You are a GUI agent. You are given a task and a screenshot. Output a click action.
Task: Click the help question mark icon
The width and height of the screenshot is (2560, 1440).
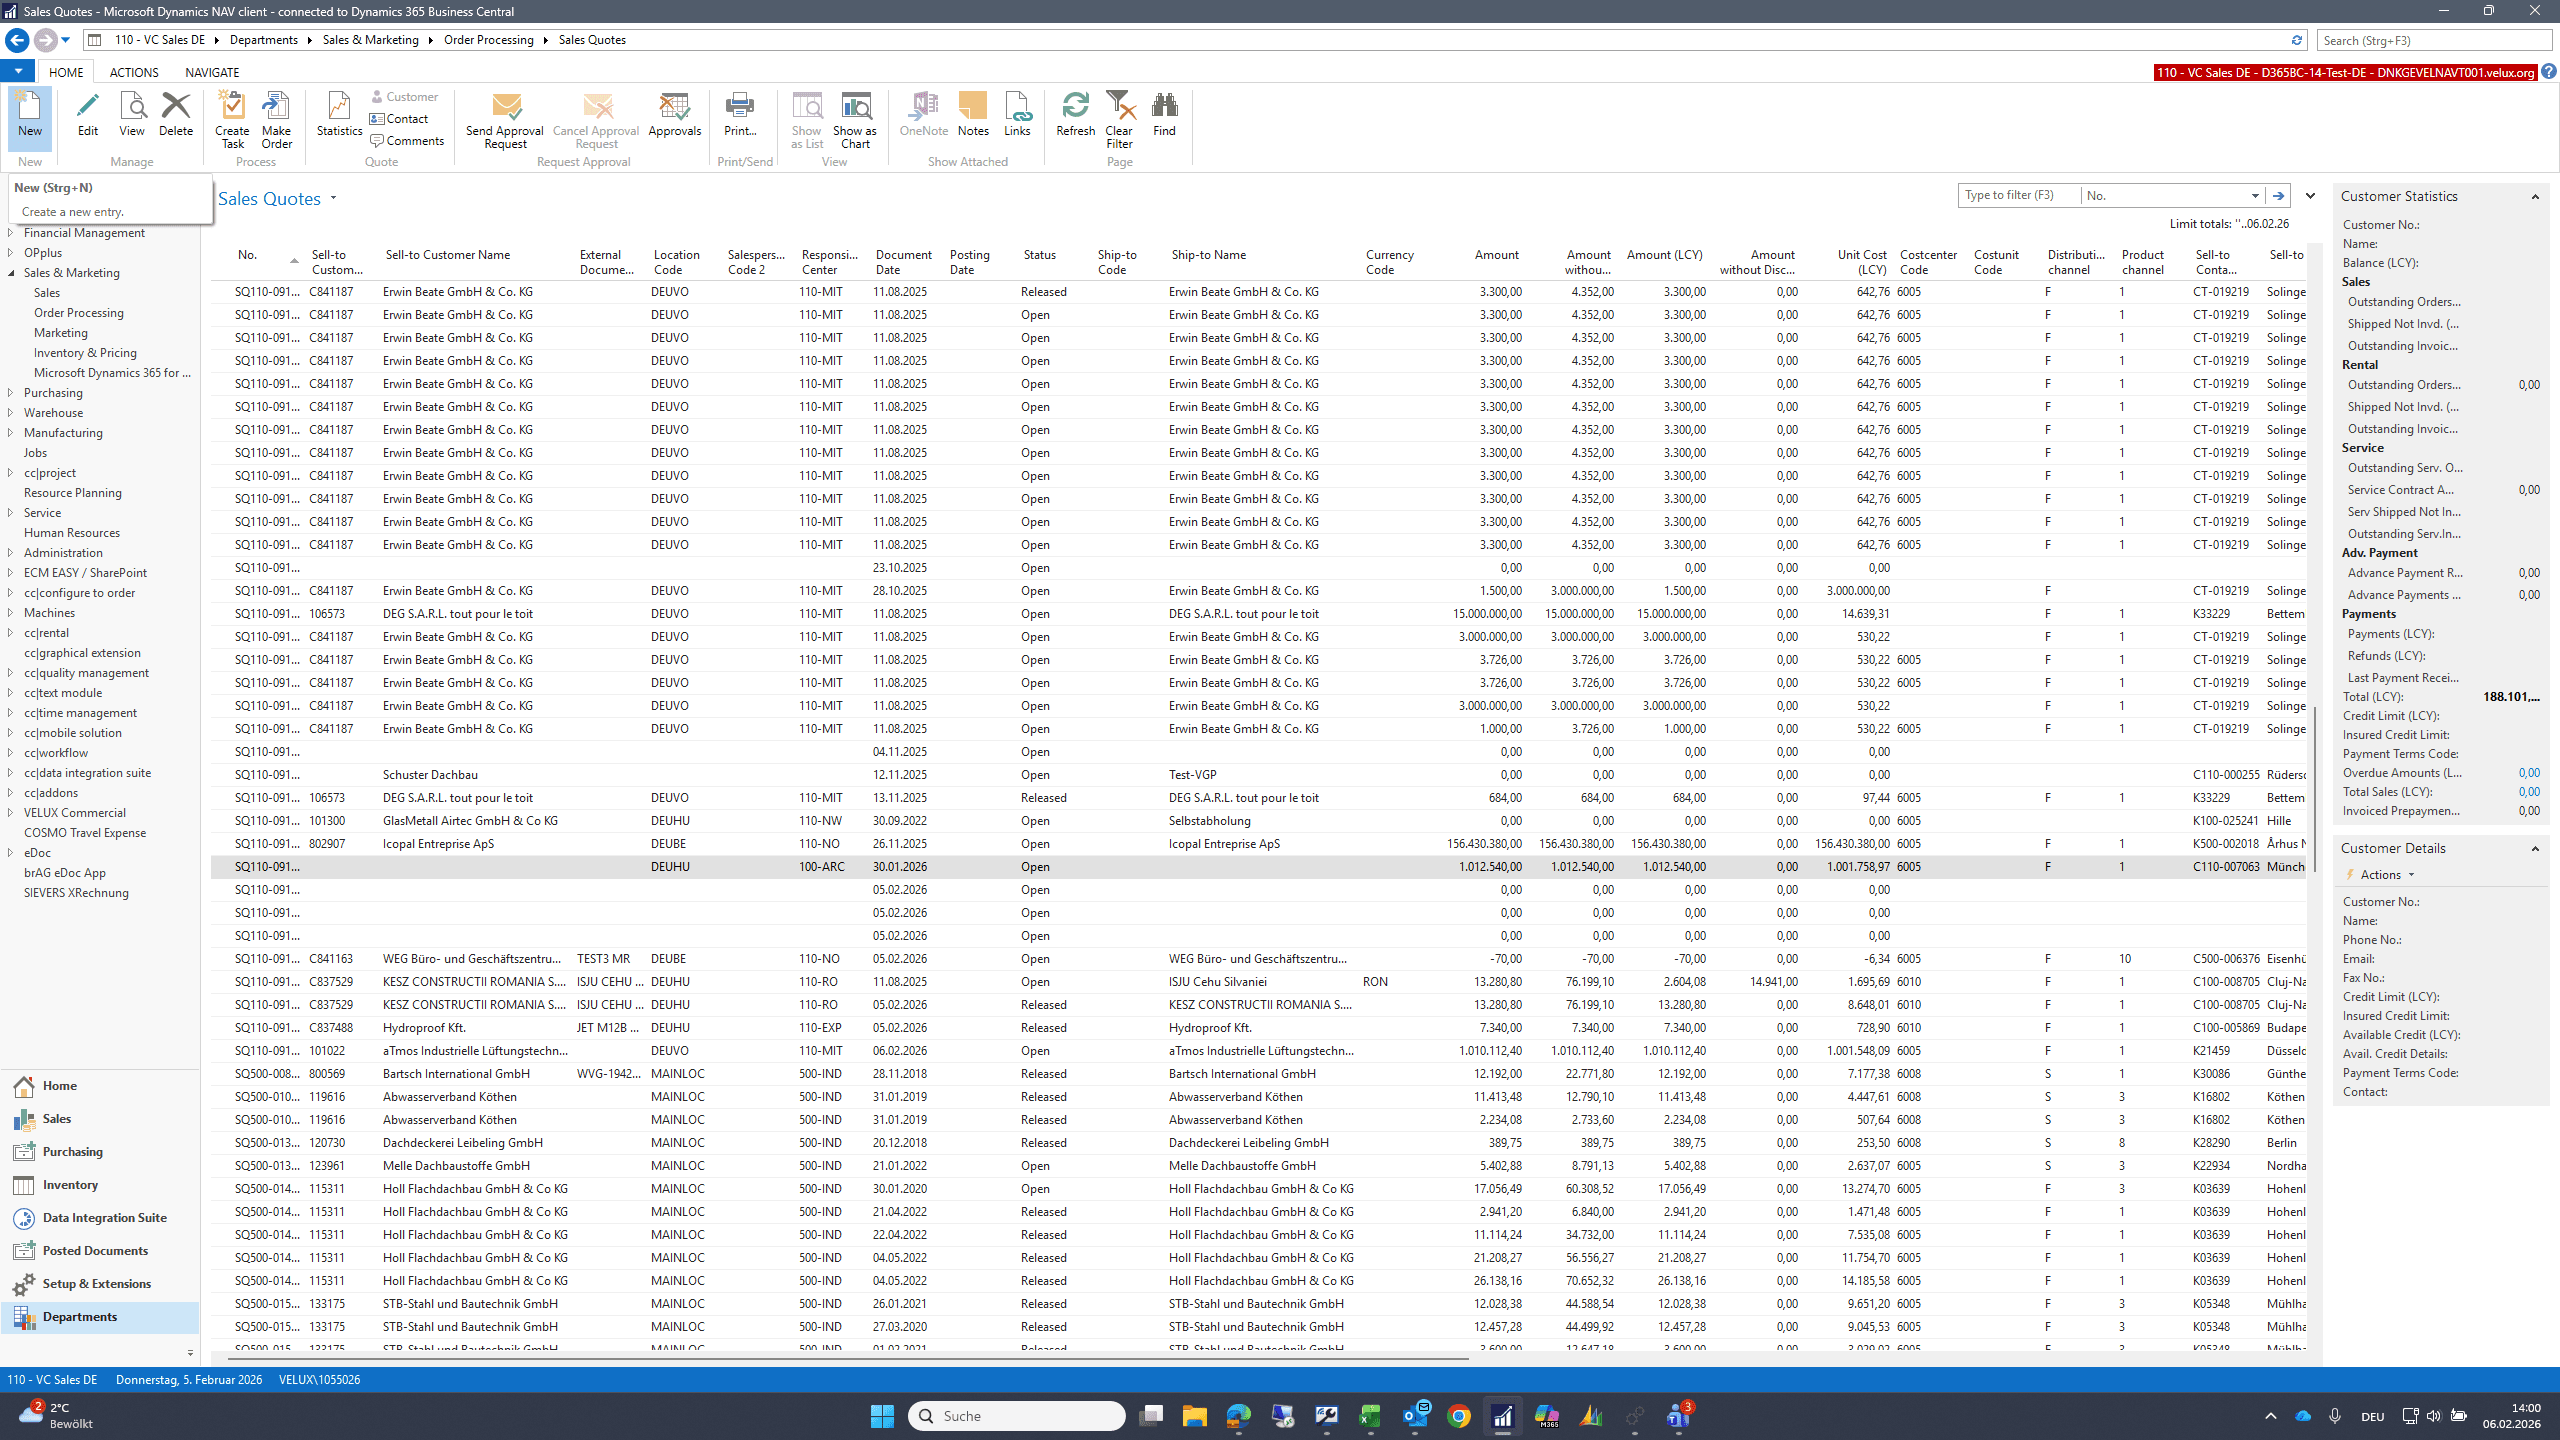(x=2549, y=72)
